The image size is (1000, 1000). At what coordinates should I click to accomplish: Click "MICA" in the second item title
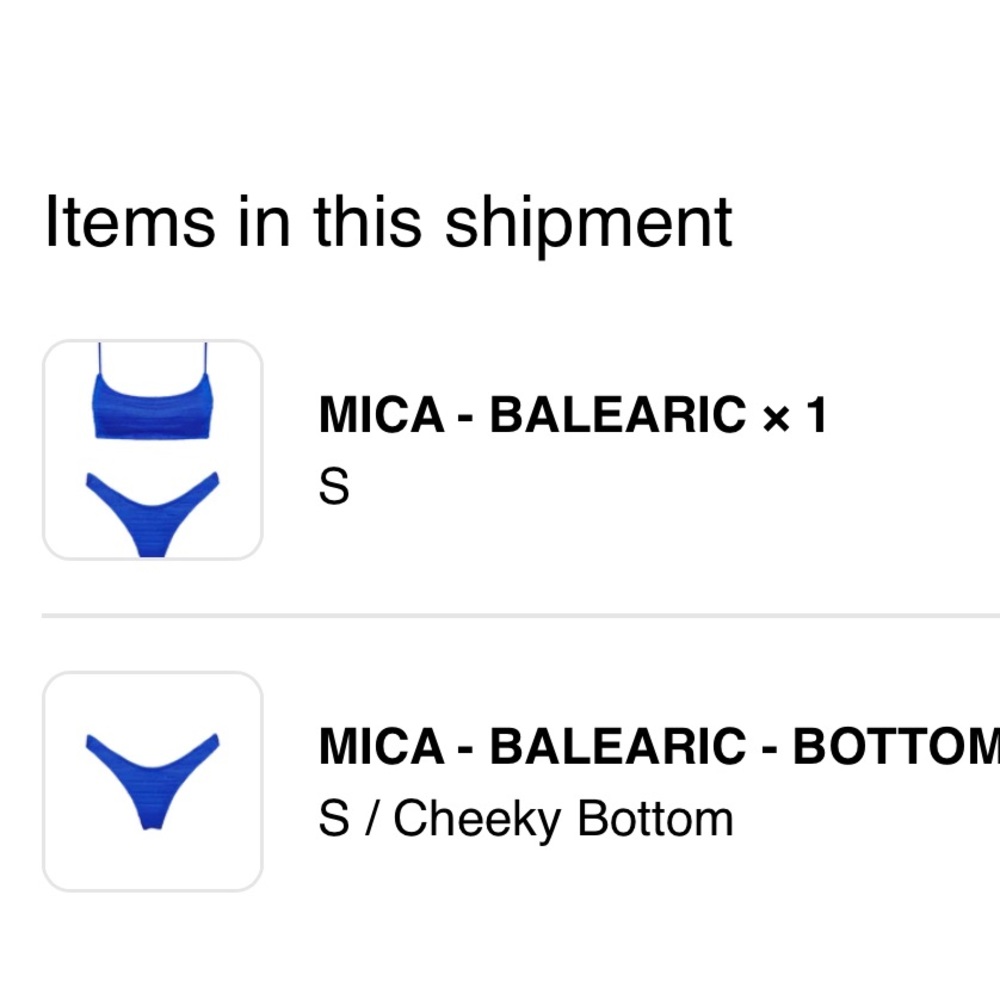tap(381, 746)
